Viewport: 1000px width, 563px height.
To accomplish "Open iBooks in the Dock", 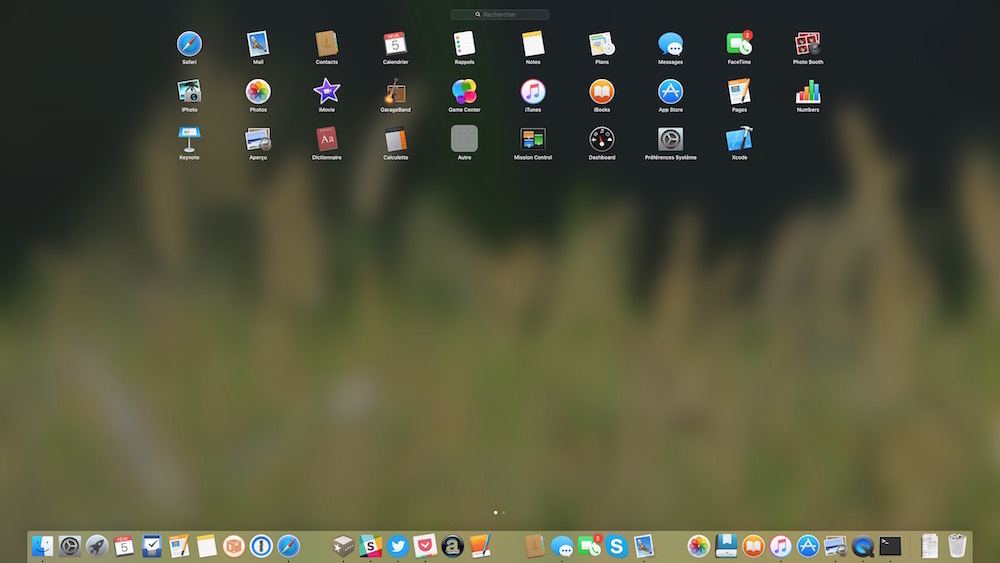I will pos(753,546).
